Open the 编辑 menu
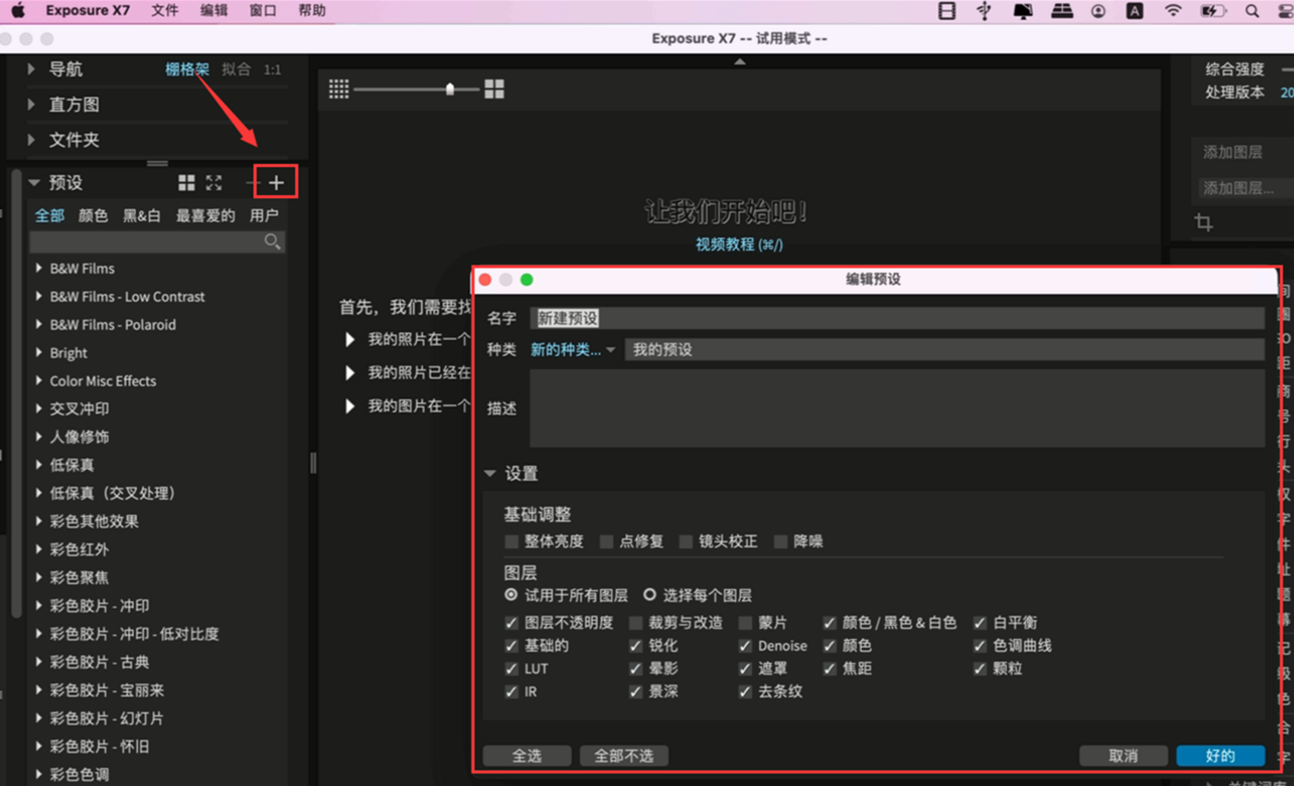1294x786 pixels. [x=214, y=11]
